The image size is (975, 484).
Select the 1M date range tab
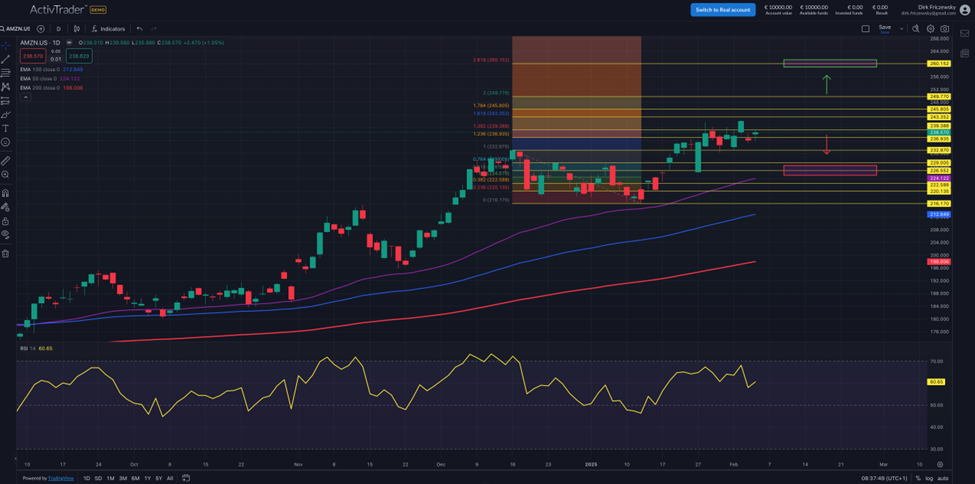coord(112,478)
